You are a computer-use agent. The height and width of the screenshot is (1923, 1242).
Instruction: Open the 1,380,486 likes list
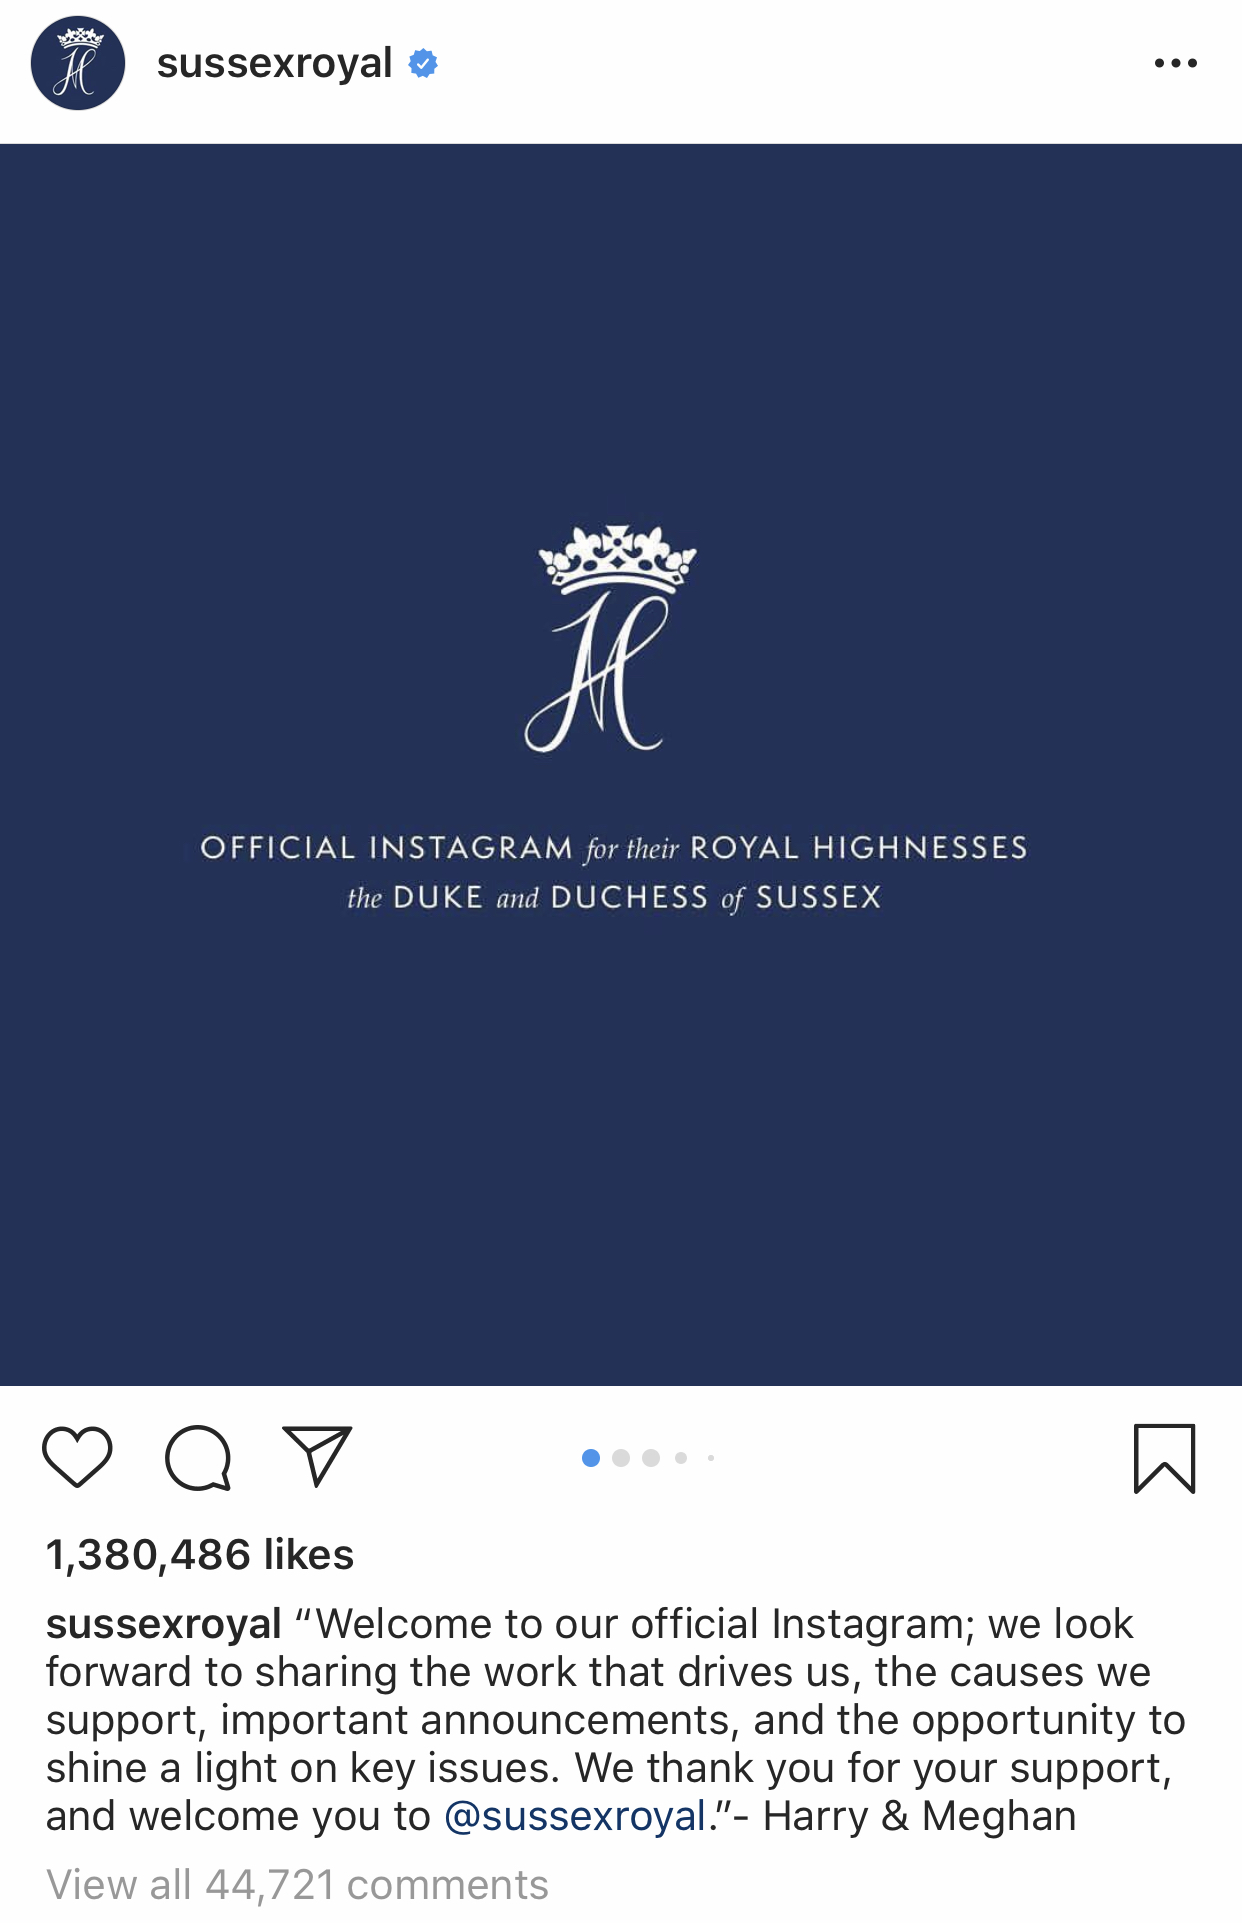point(200,1554)
